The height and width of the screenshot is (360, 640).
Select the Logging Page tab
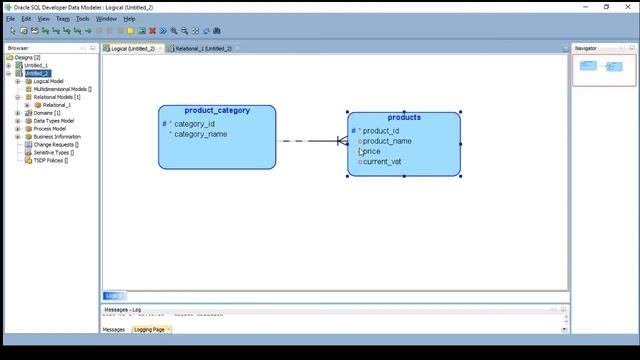[x=149, y=329]
